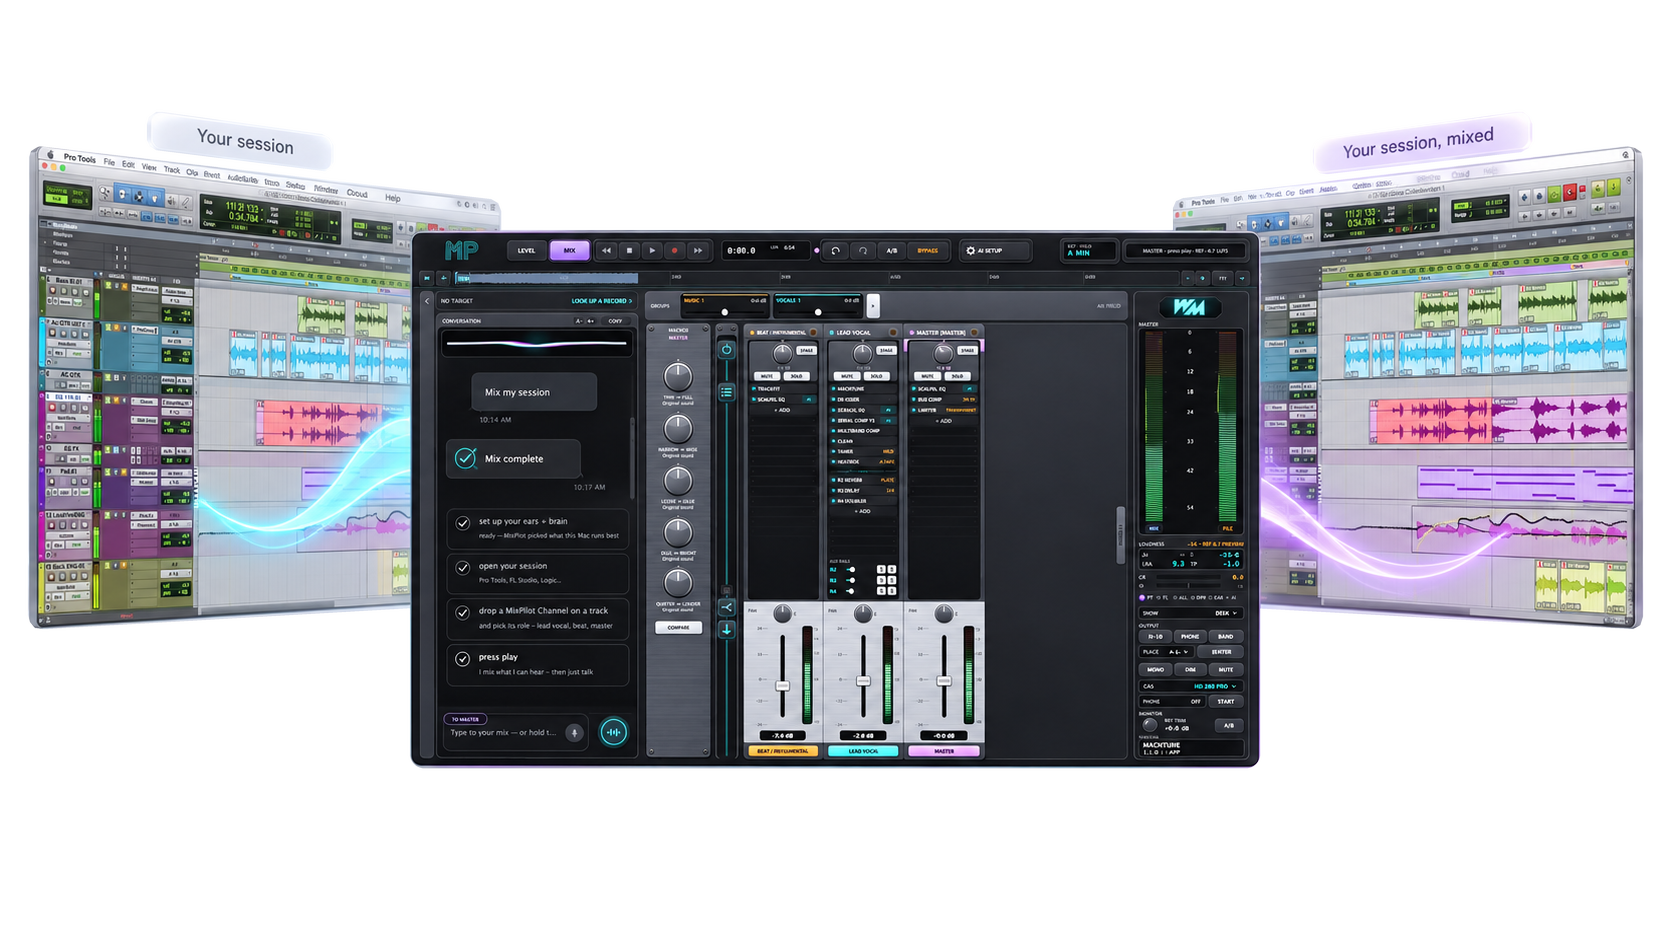Image resolution: width=1672 pixels, height=941 pixels.
Task: Click the stop transport button
Action: click(x=629, y=251)
